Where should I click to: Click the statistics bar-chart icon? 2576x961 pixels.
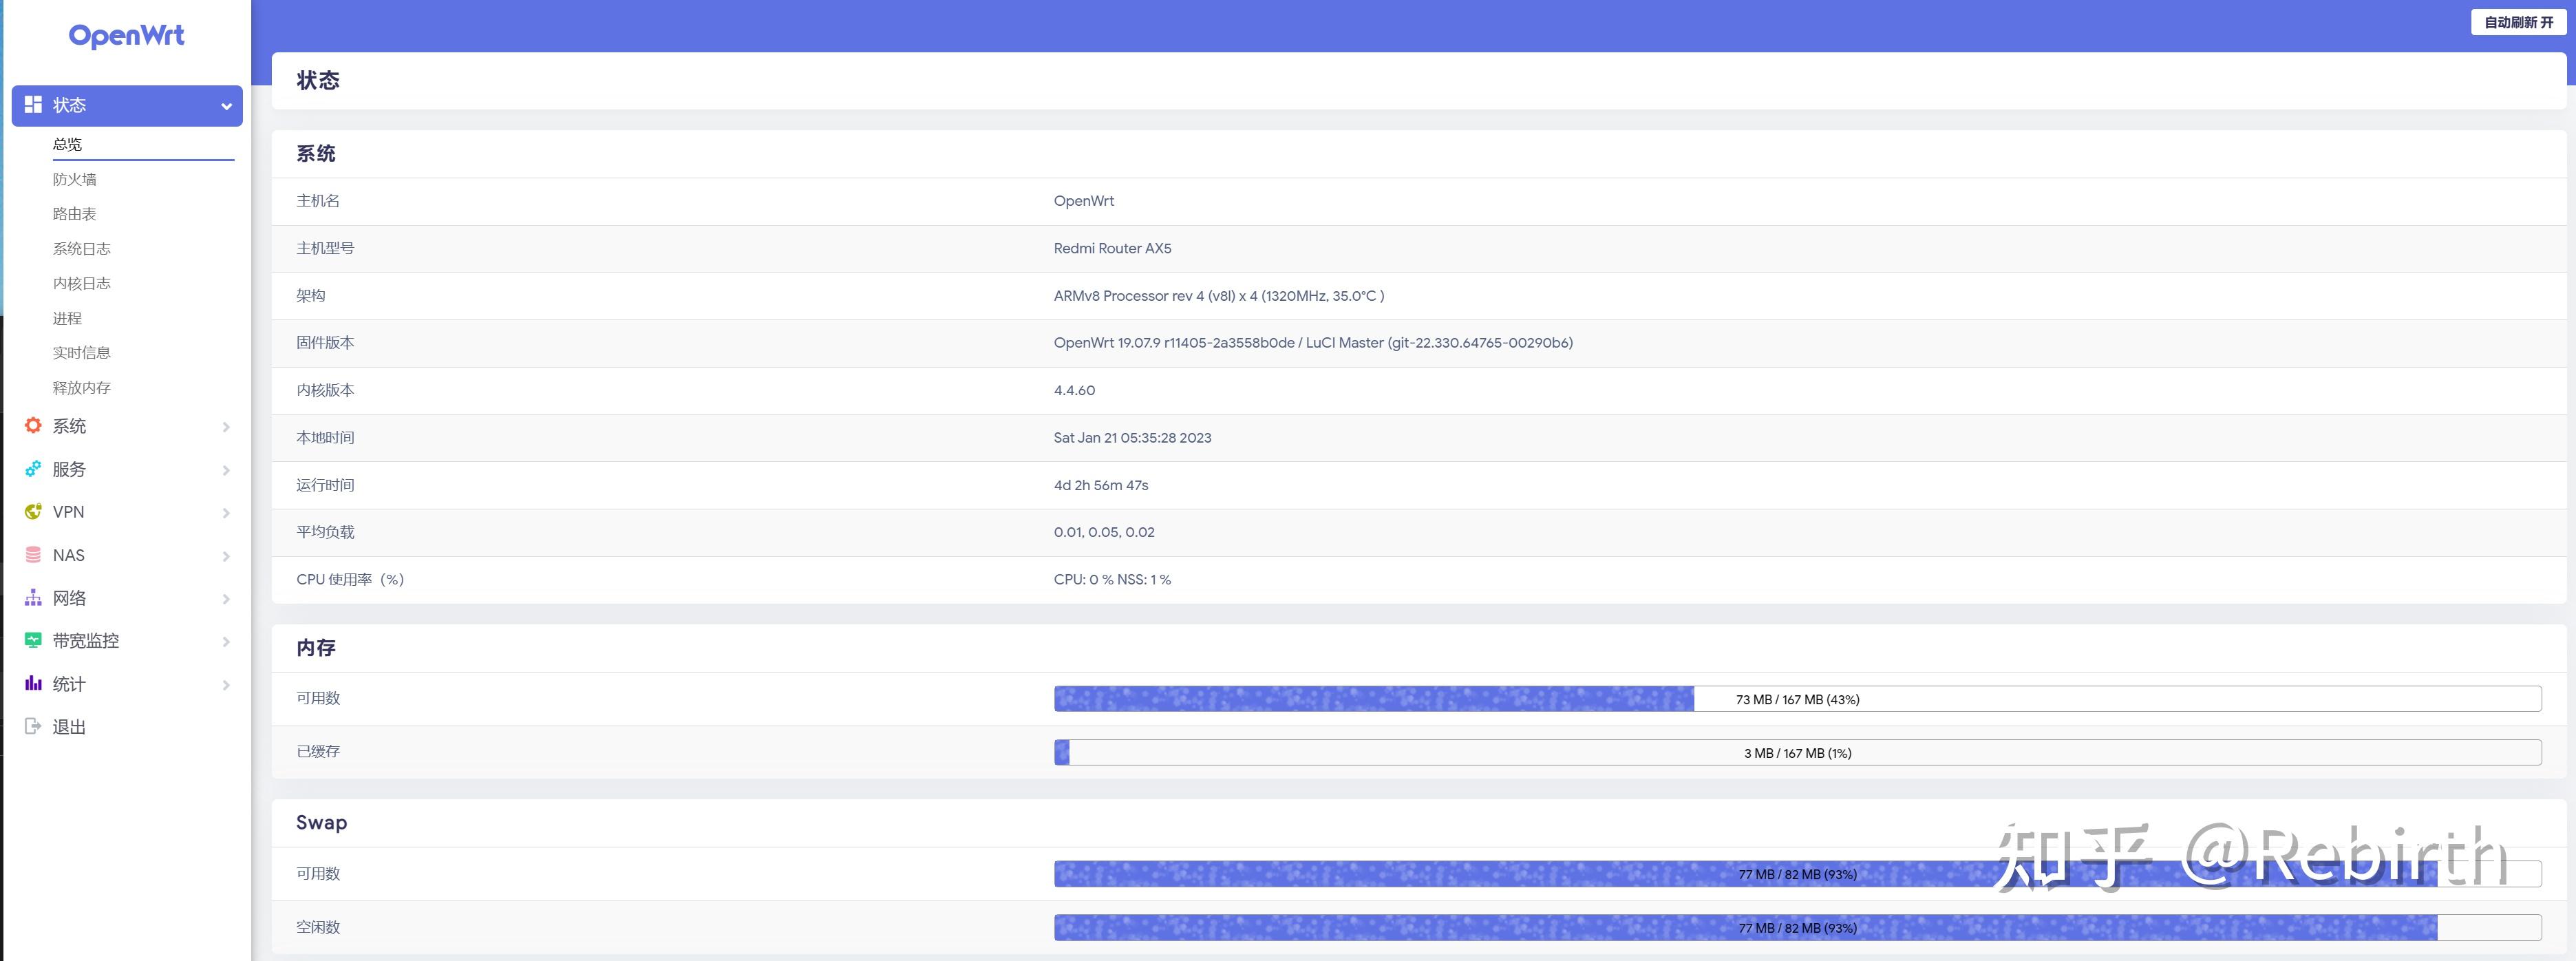click(x=33, y=684)
